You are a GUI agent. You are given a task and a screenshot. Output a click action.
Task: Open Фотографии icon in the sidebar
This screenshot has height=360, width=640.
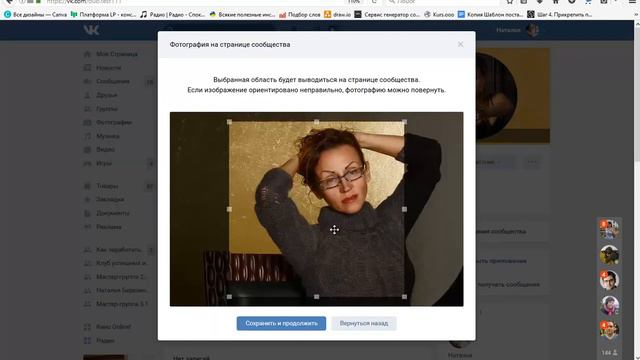point(87,122)
